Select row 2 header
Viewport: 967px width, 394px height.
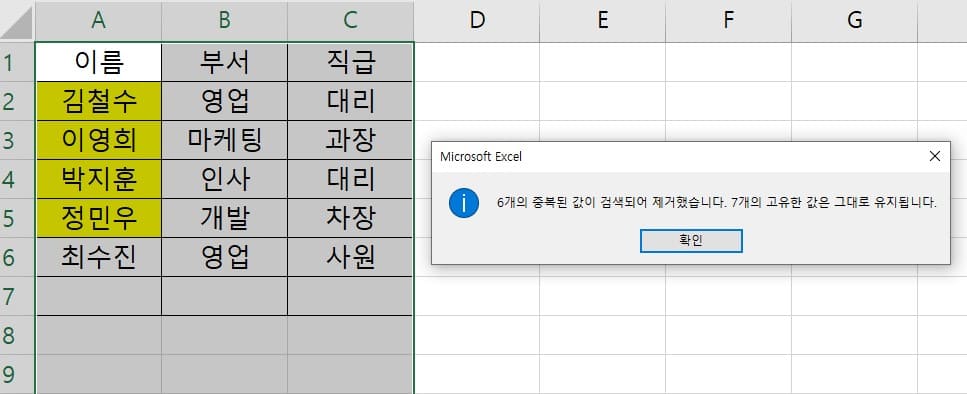tap(17, 101)
